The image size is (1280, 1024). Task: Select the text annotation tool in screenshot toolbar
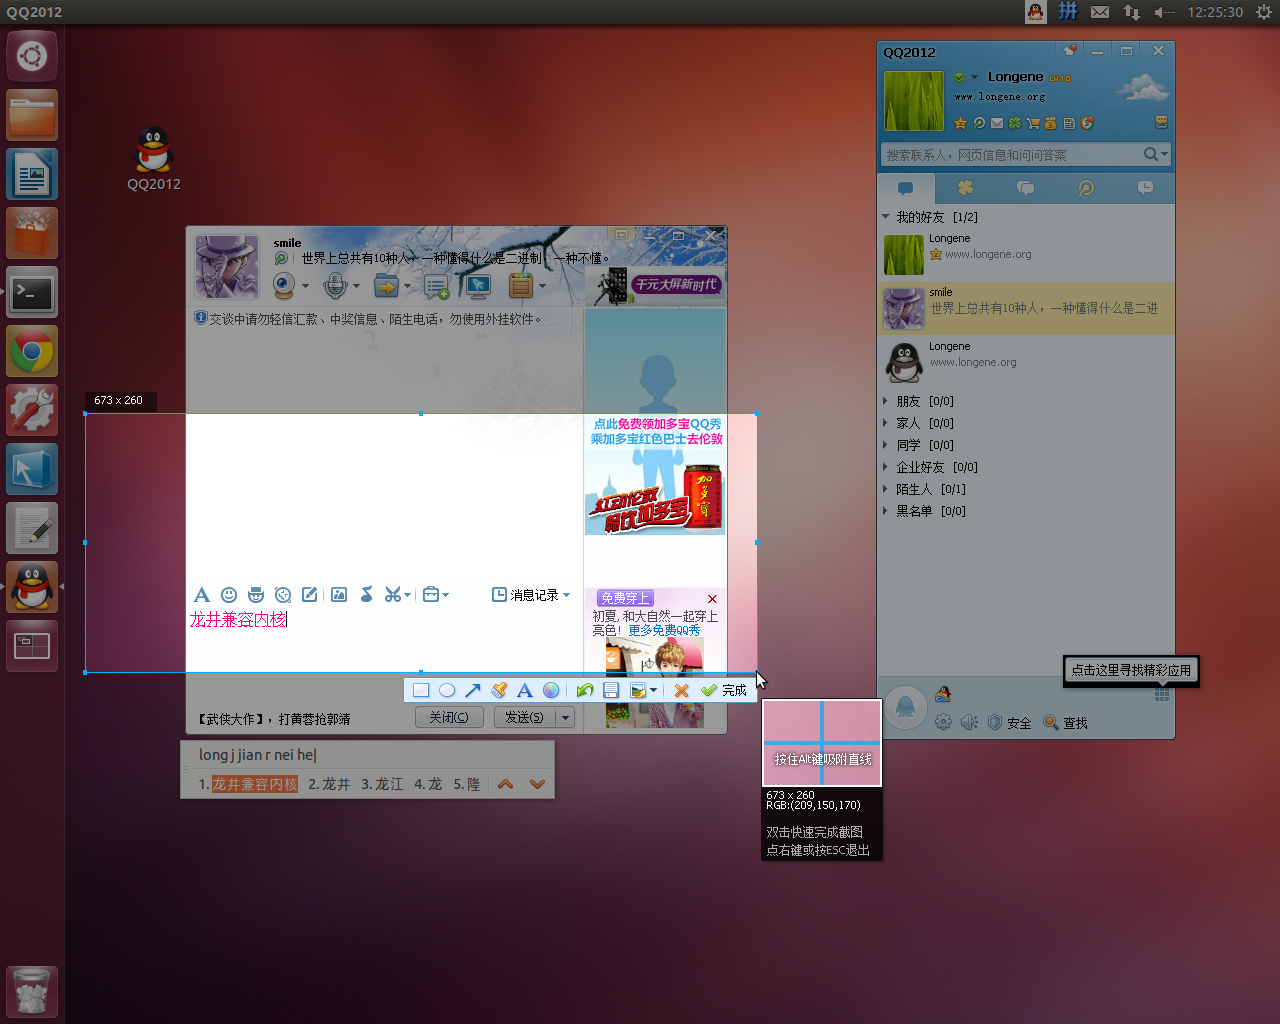point(524,690)
